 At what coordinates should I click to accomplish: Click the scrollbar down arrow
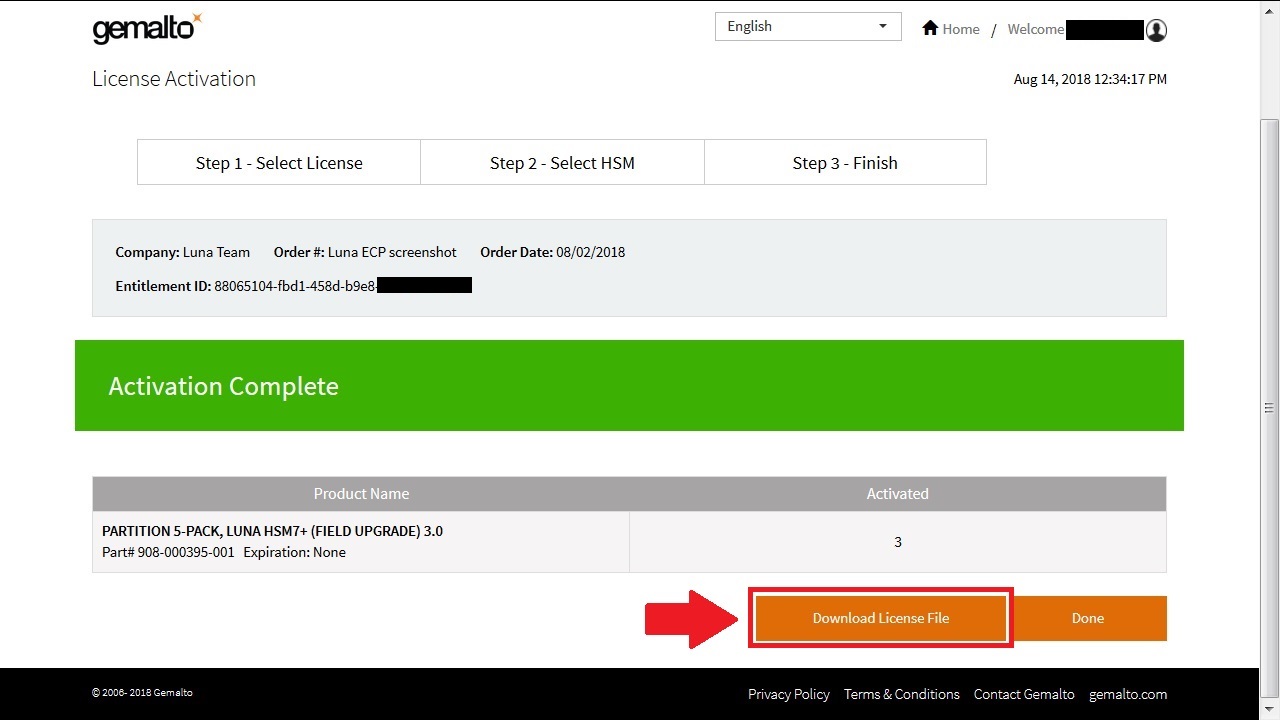1269,709
